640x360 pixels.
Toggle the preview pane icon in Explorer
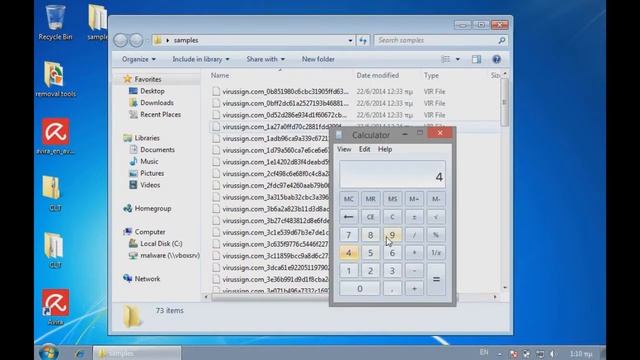click(x=476, y=59)
